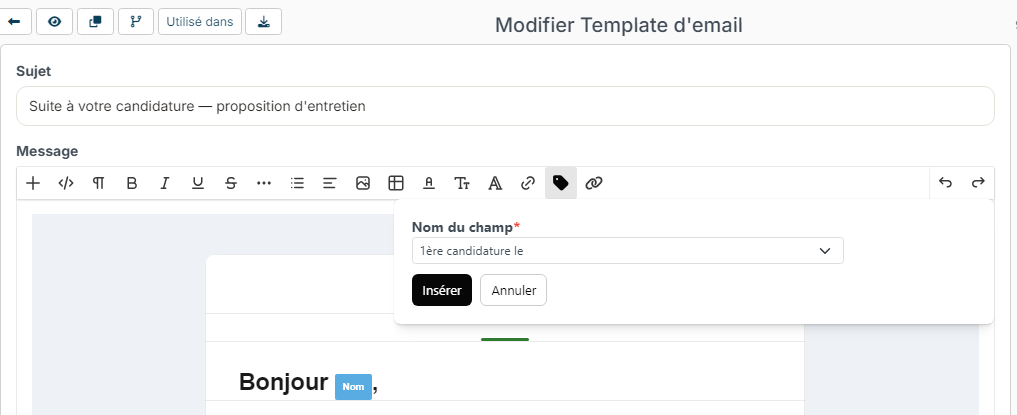Insert an image from the toolbar
The height and width of the screenshot is (415, 1017).
pyautogui.click(x=363, y=184)
